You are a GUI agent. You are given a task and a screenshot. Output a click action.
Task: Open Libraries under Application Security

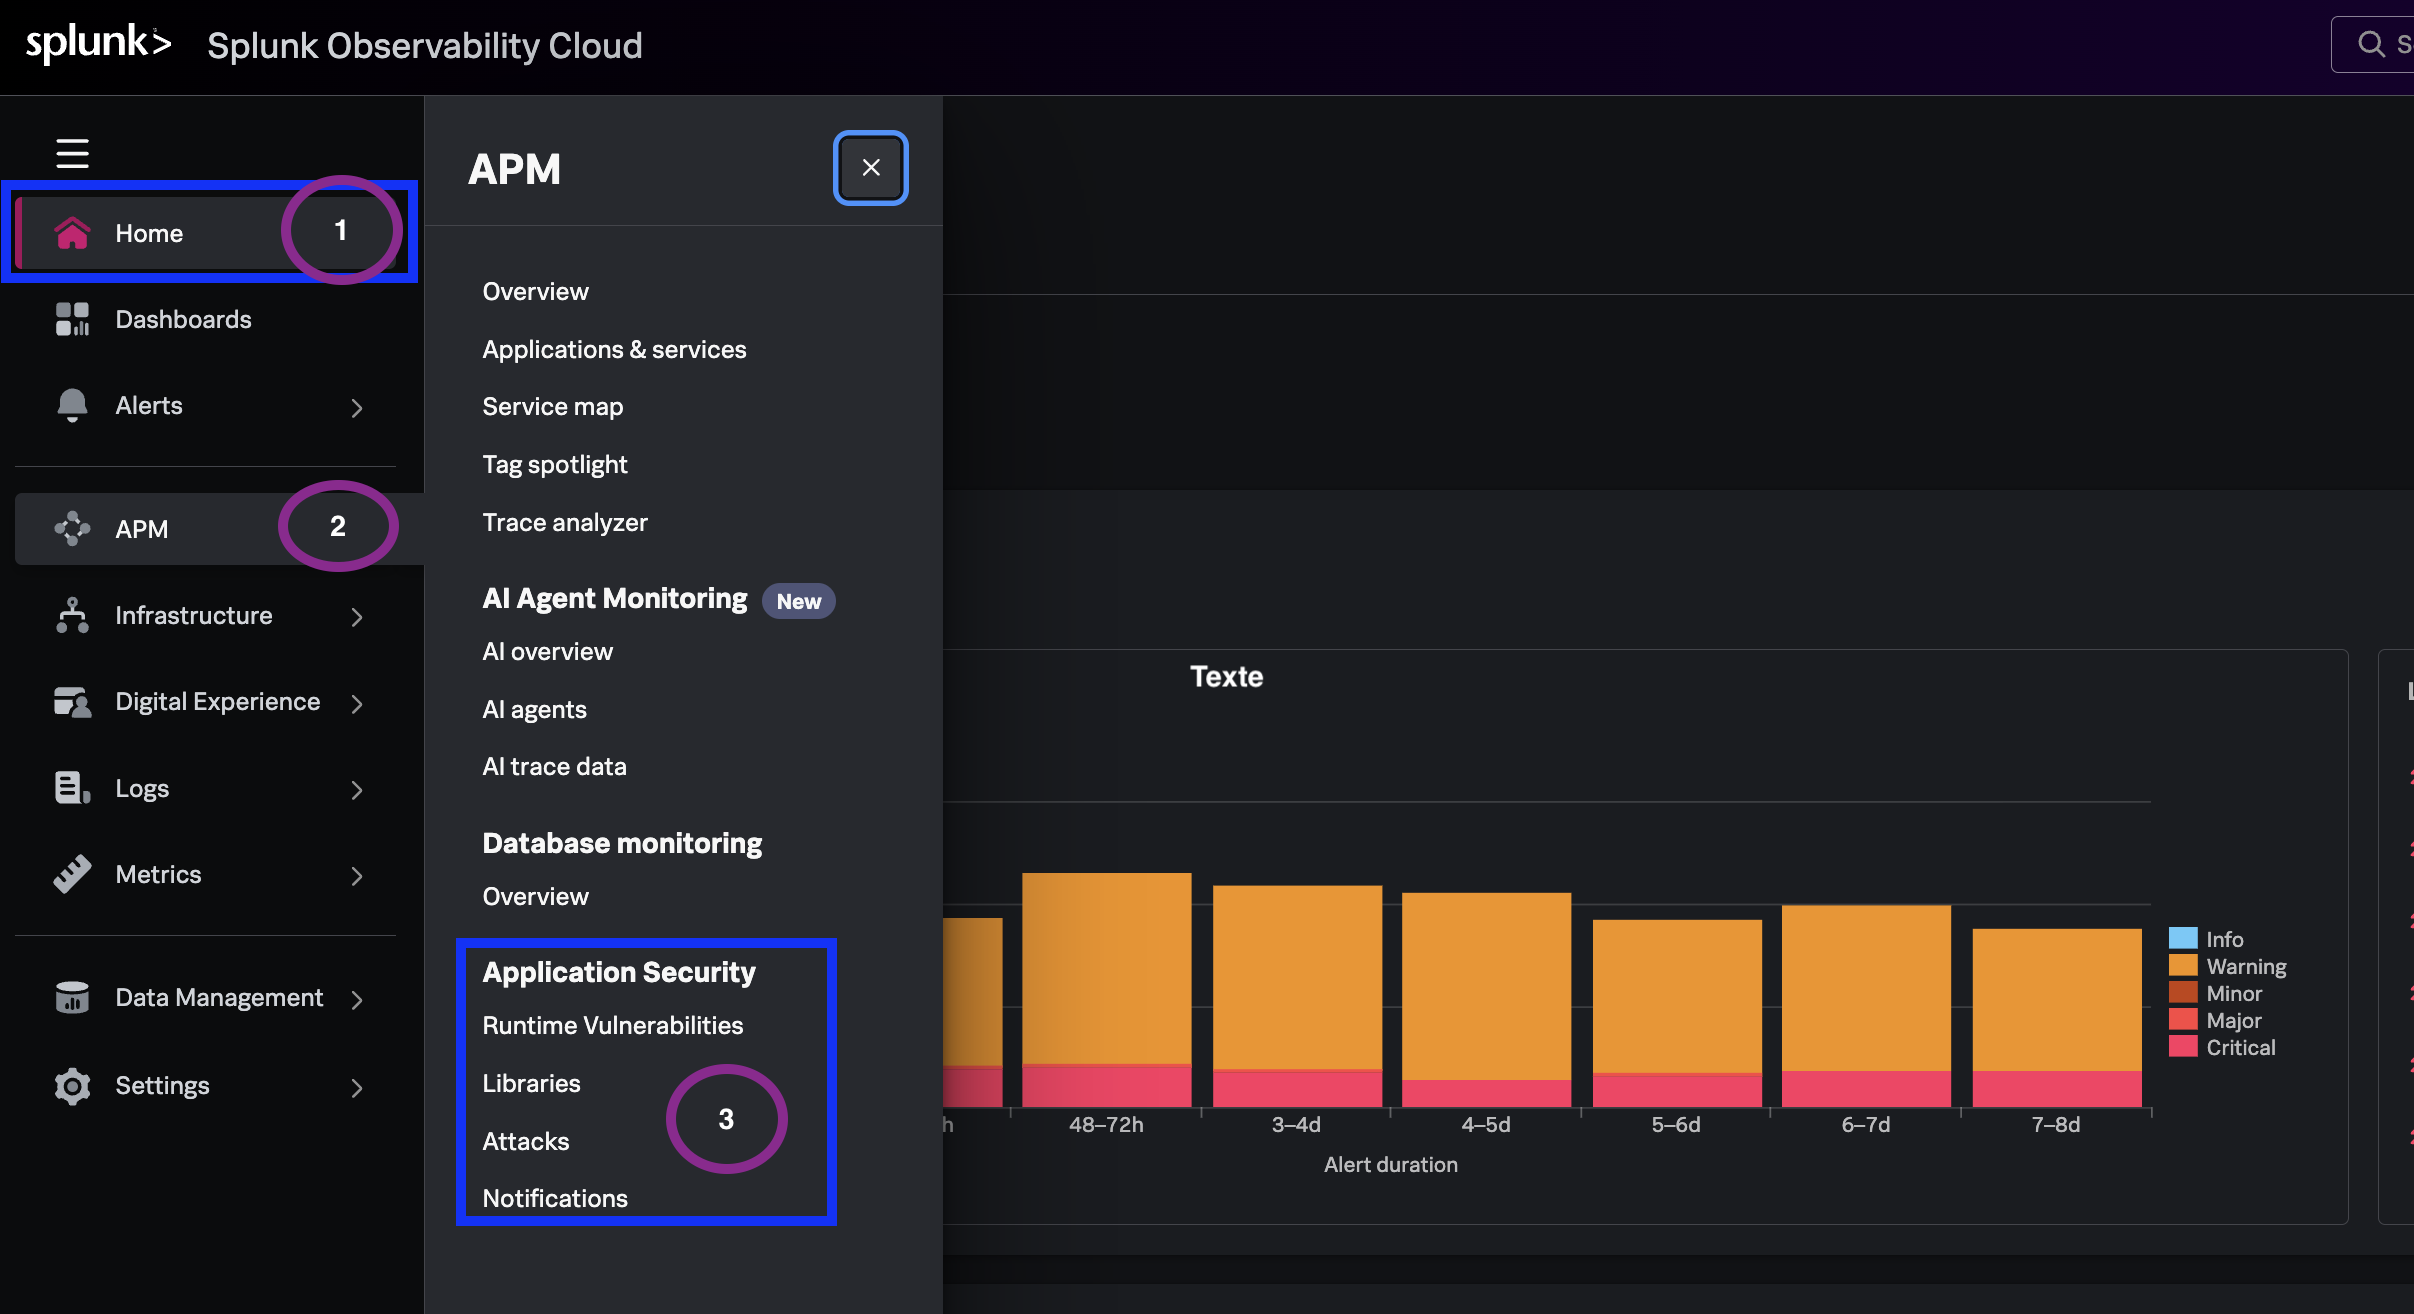coord(531,1083)
